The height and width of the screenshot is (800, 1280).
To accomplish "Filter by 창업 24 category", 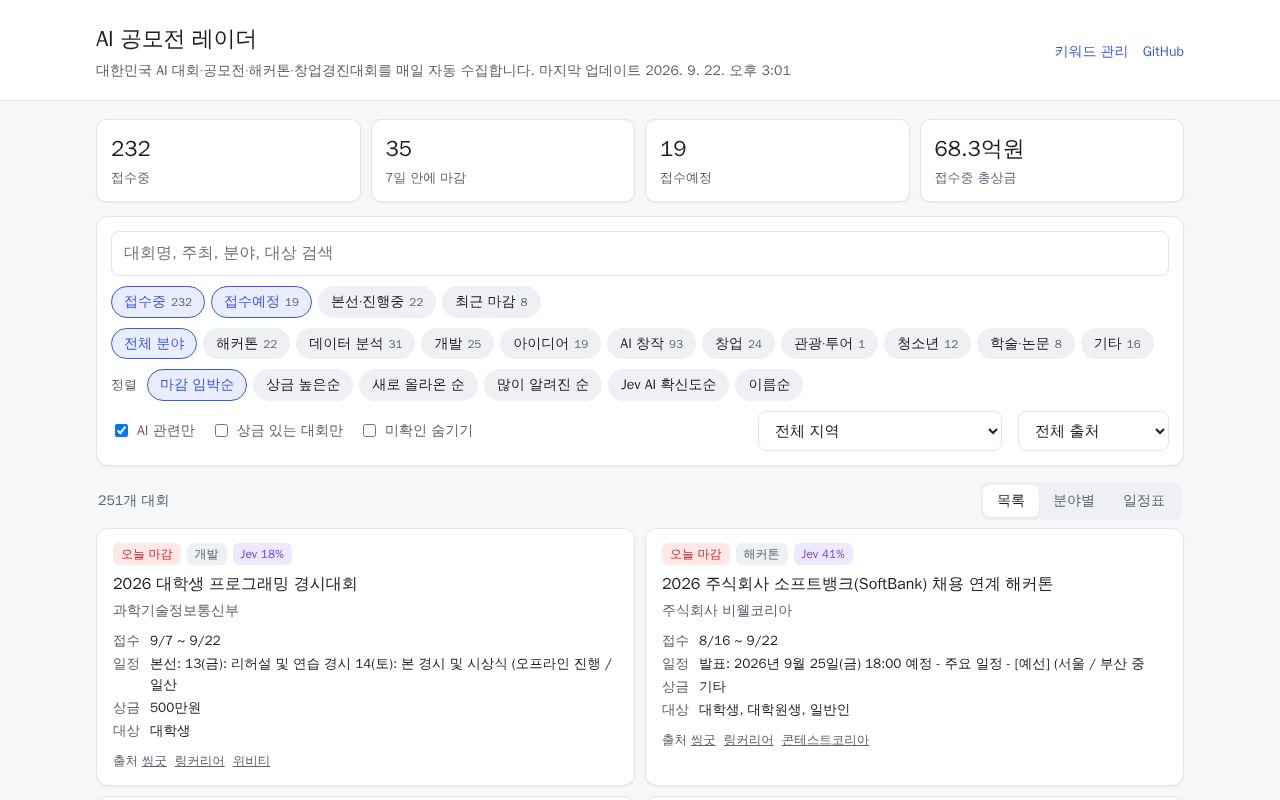I will tap(738, 343).
